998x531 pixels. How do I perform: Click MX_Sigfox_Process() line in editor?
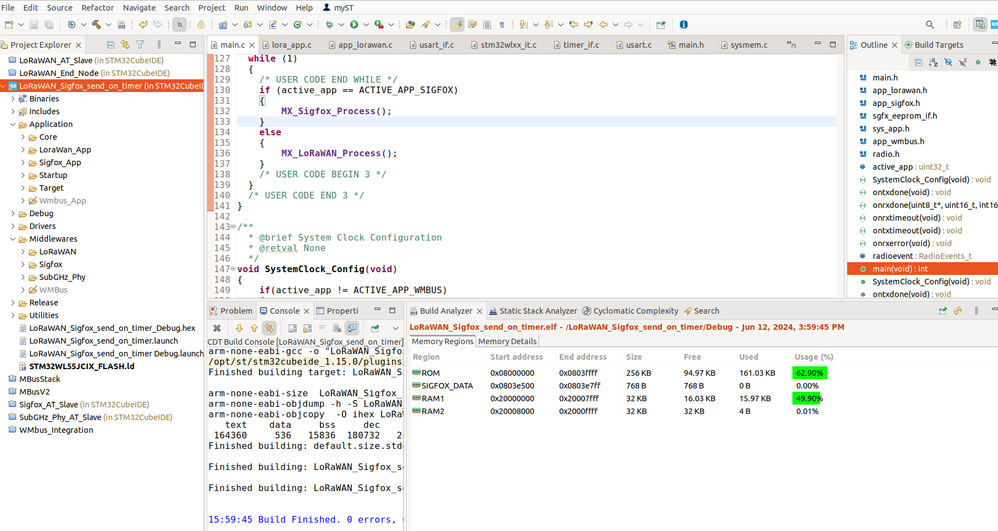click(337, 111)
